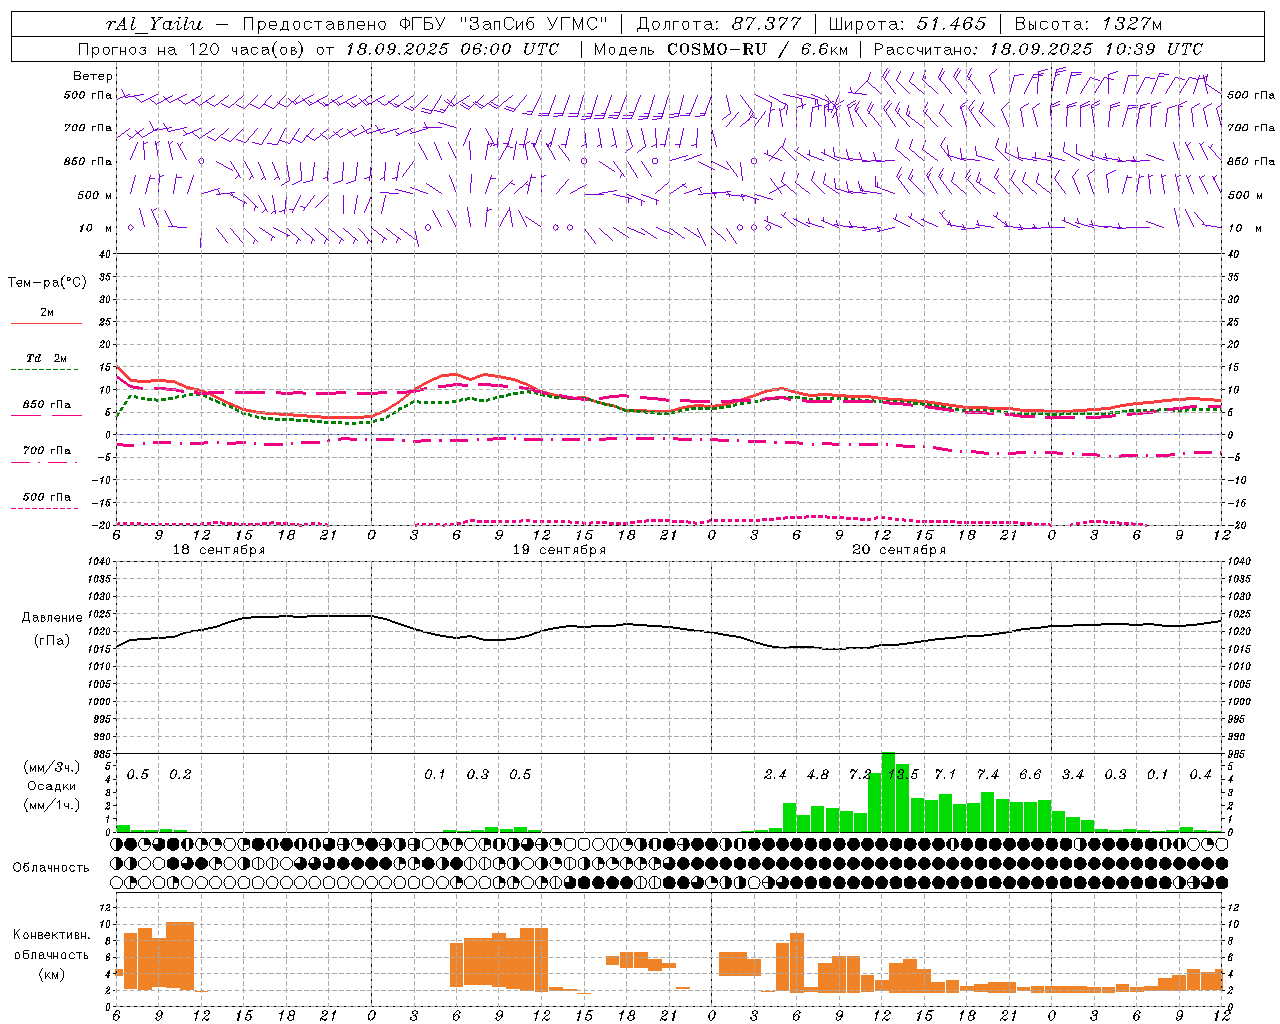Click the station name rAl_Yailu

pyautogui.click(x=153, y=24)
